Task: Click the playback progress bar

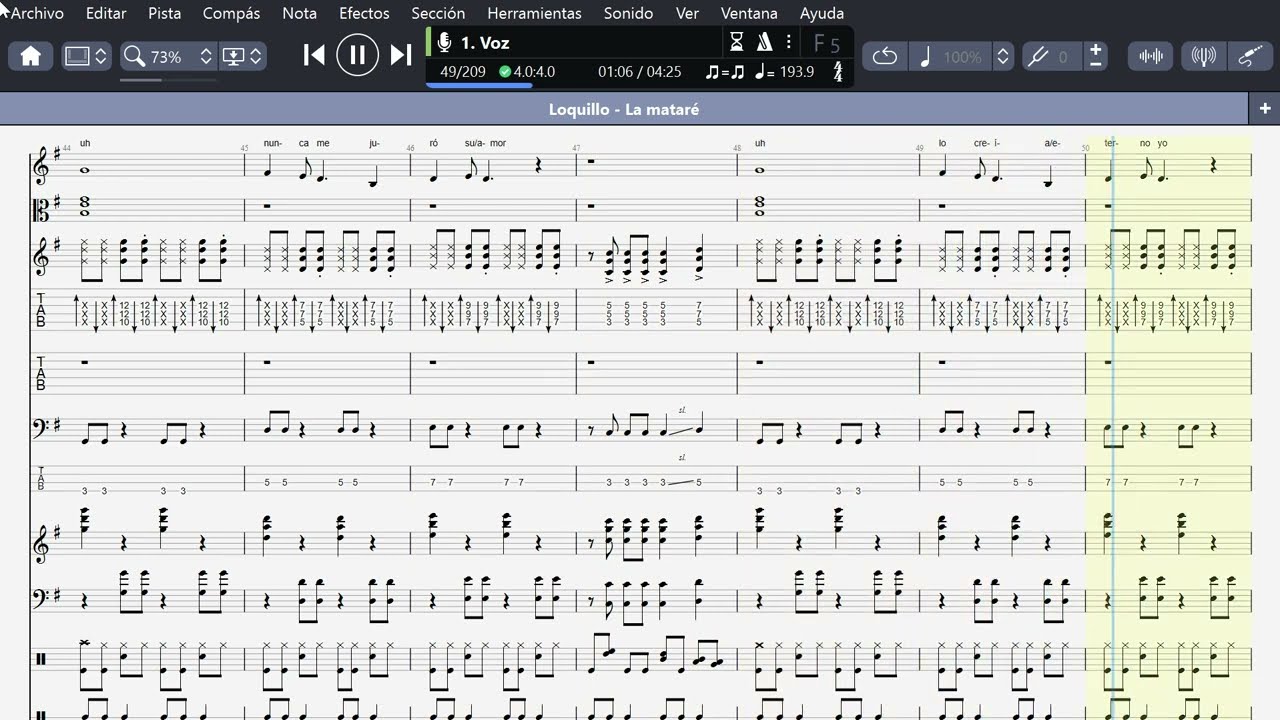Action: [x=640, y=86]
